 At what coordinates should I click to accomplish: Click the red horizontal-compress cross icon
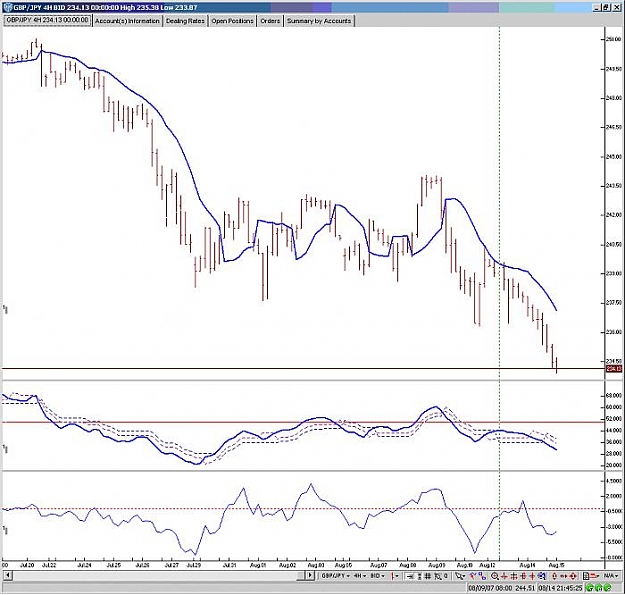click(x=504, y=576)
